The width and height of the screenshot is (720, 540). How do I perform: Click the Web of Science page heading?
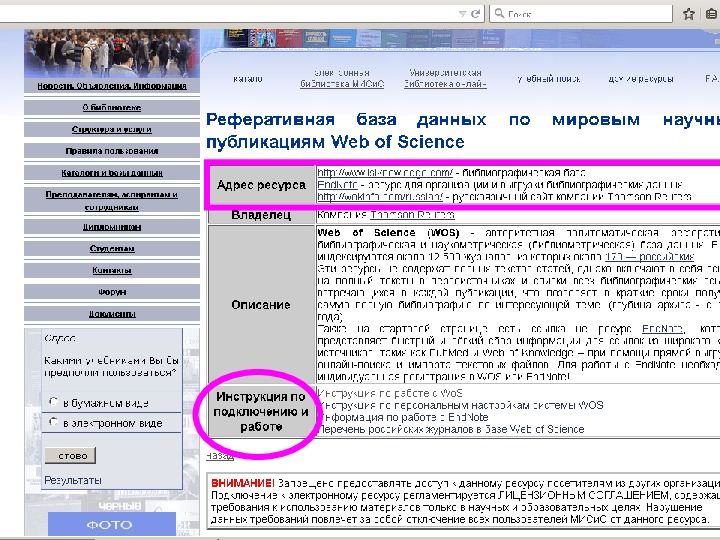(x=463, y=130)
